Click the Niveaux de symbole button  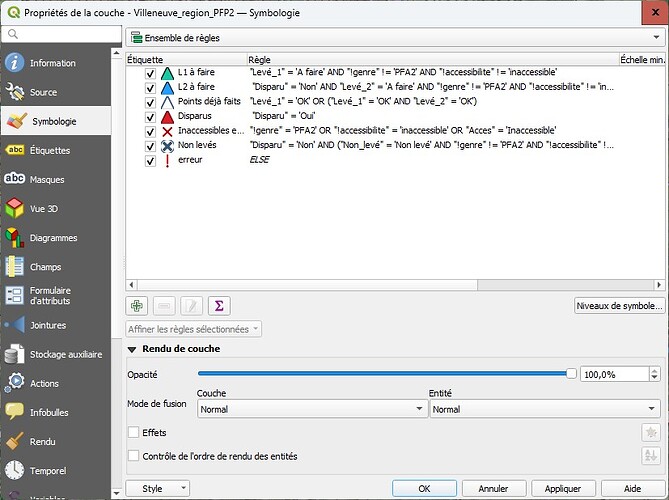[620, 305]
